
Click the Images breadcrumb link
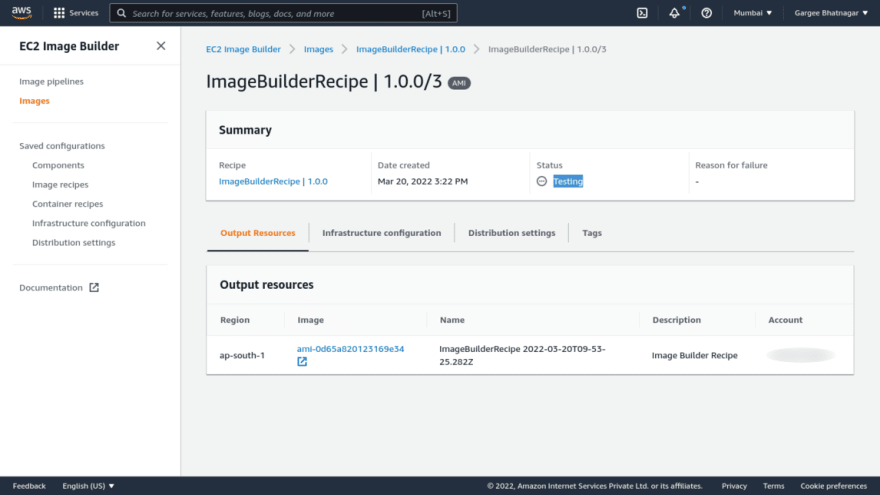318,49
